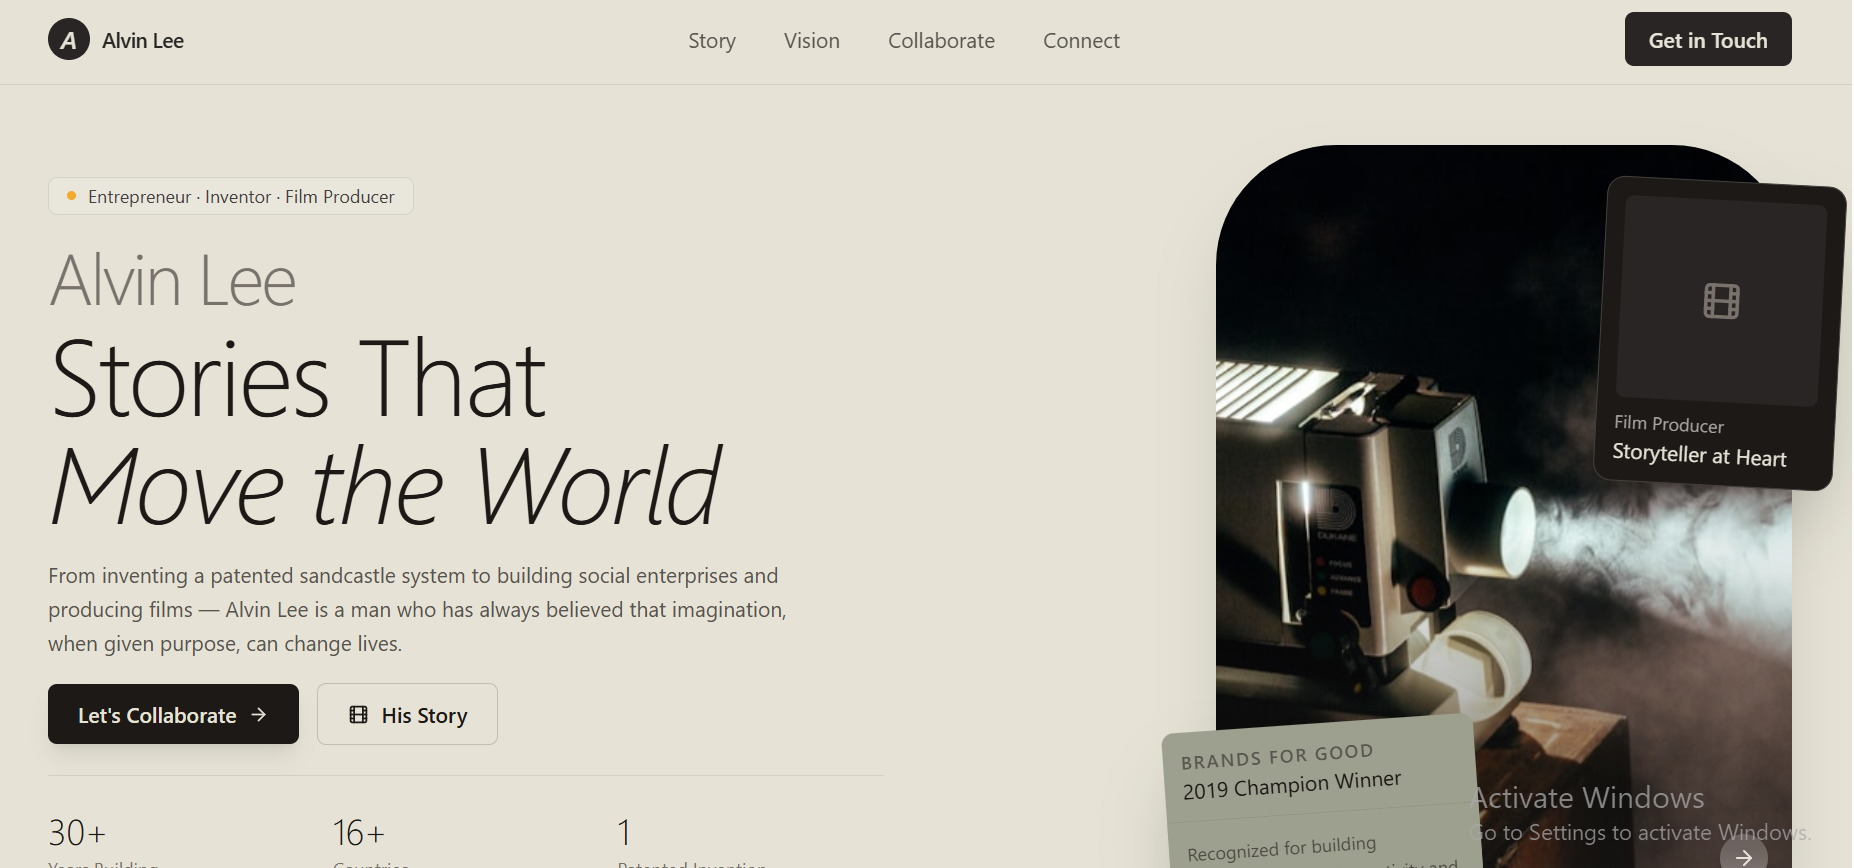
Task: Click the large Alvin Lee hero title
Action: pos(173,281)
